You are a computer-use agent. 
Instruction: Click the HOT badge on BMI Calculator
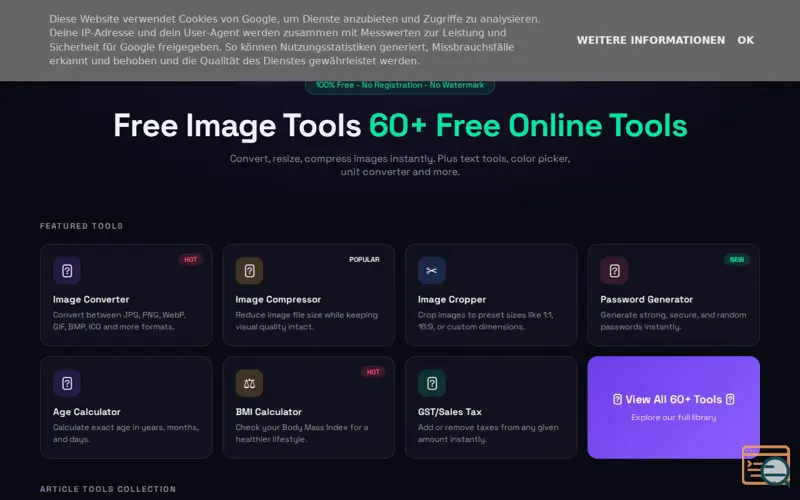373,372
